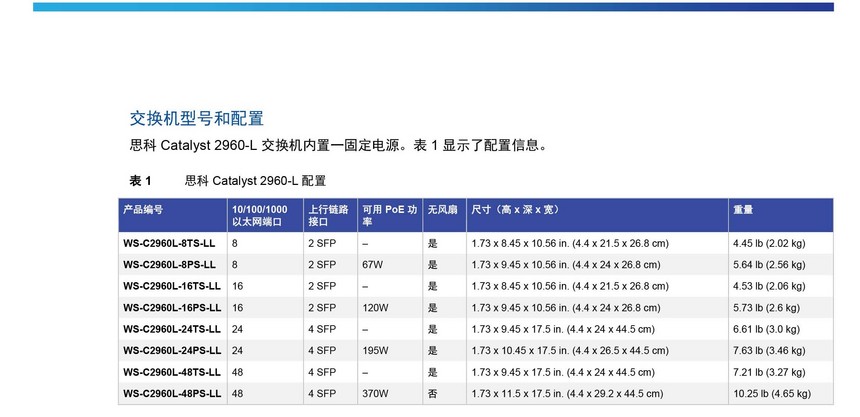This screenshot has height=417, width=860.
Task: Click weight 6.61 lb (3.0 kg)
Action: pos(766,329)
